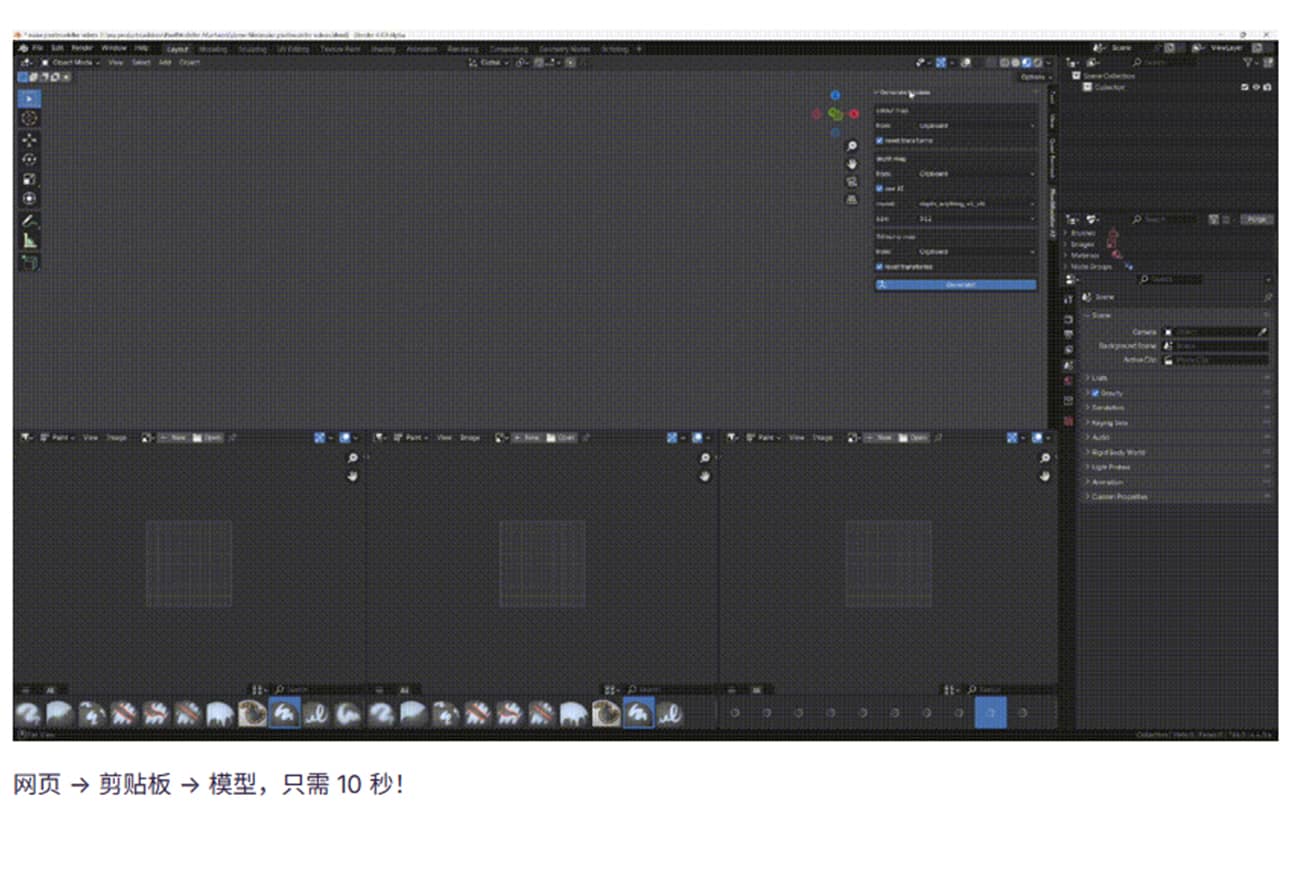Select the Move tool
Screen dimensions: 1300x869
(28, 139)
